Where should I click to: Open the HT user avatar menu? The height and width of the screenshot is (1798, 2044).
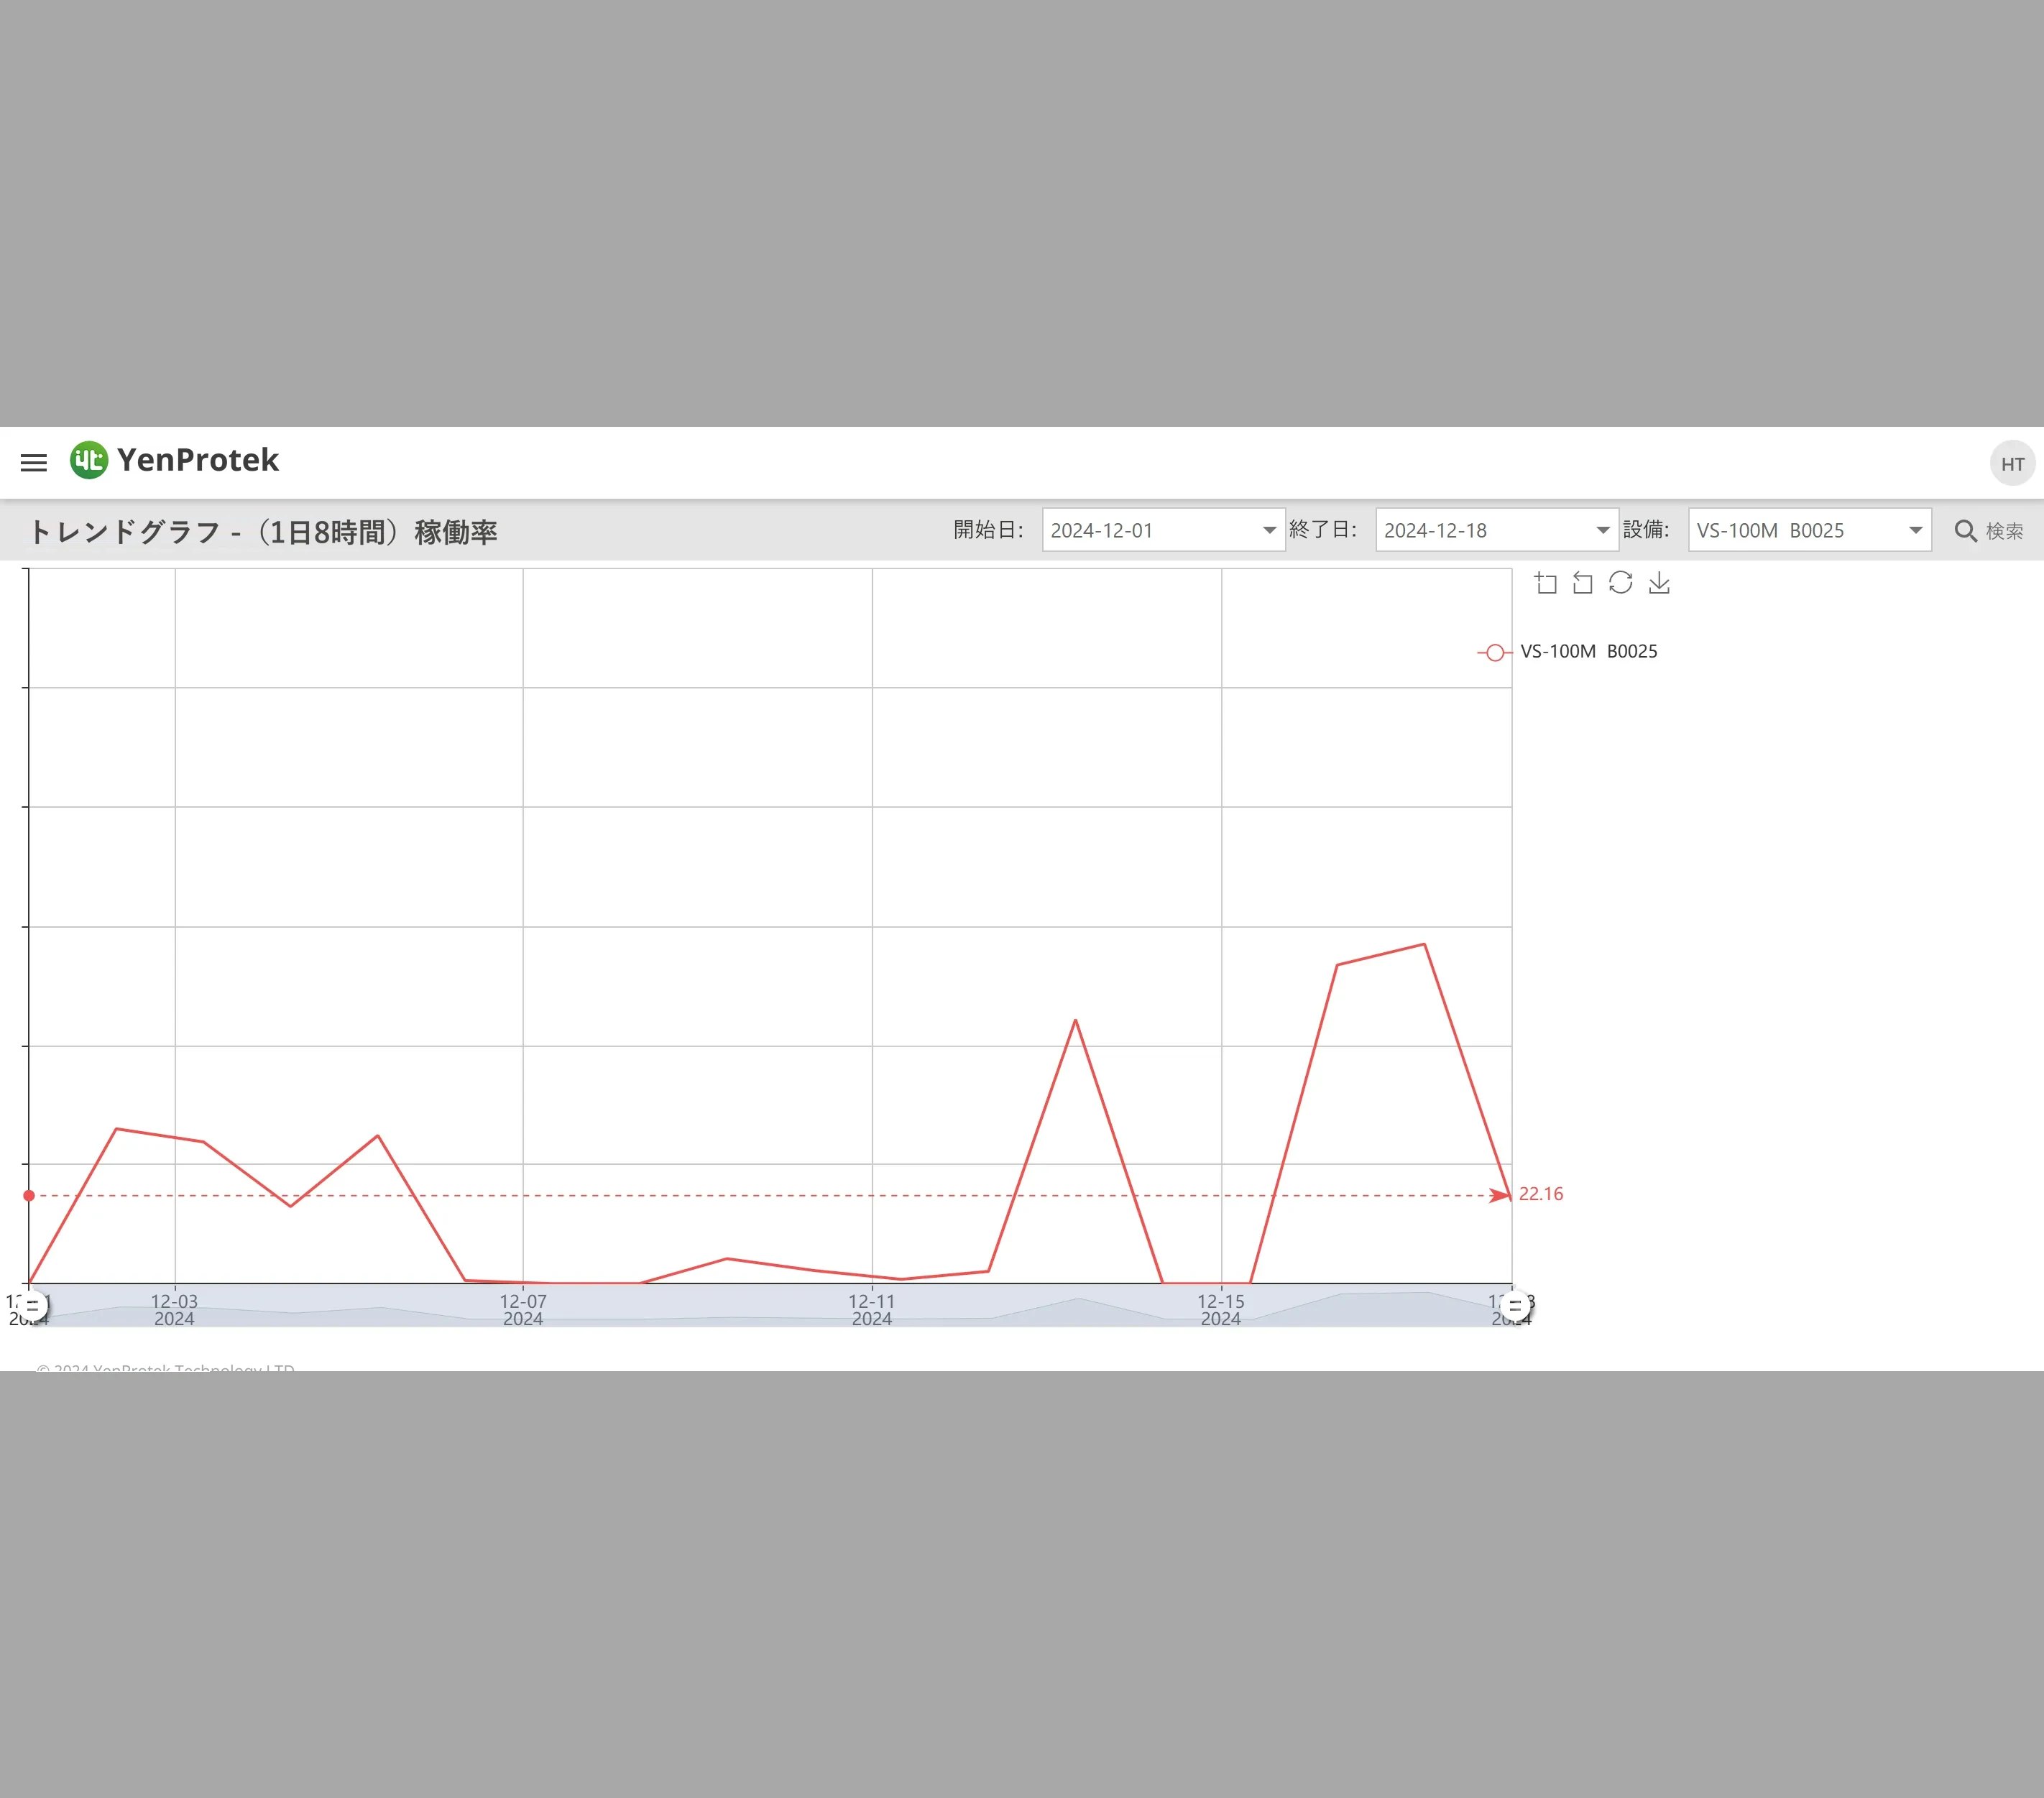click(2012, 464)
